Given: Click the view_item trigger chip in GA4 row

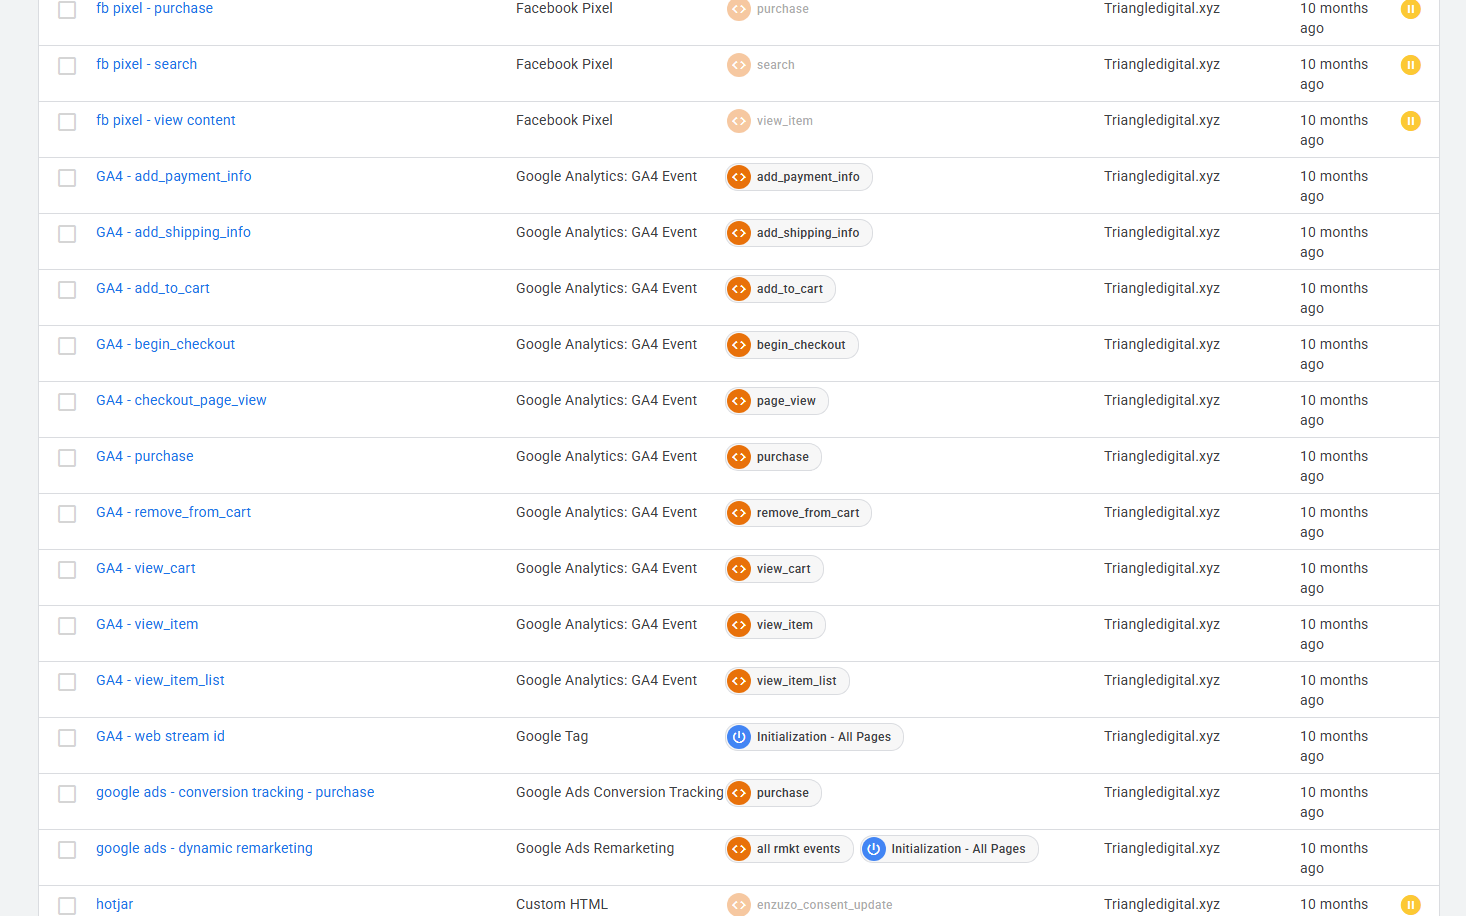Looking at the screenshot, I should pos(776,625).
